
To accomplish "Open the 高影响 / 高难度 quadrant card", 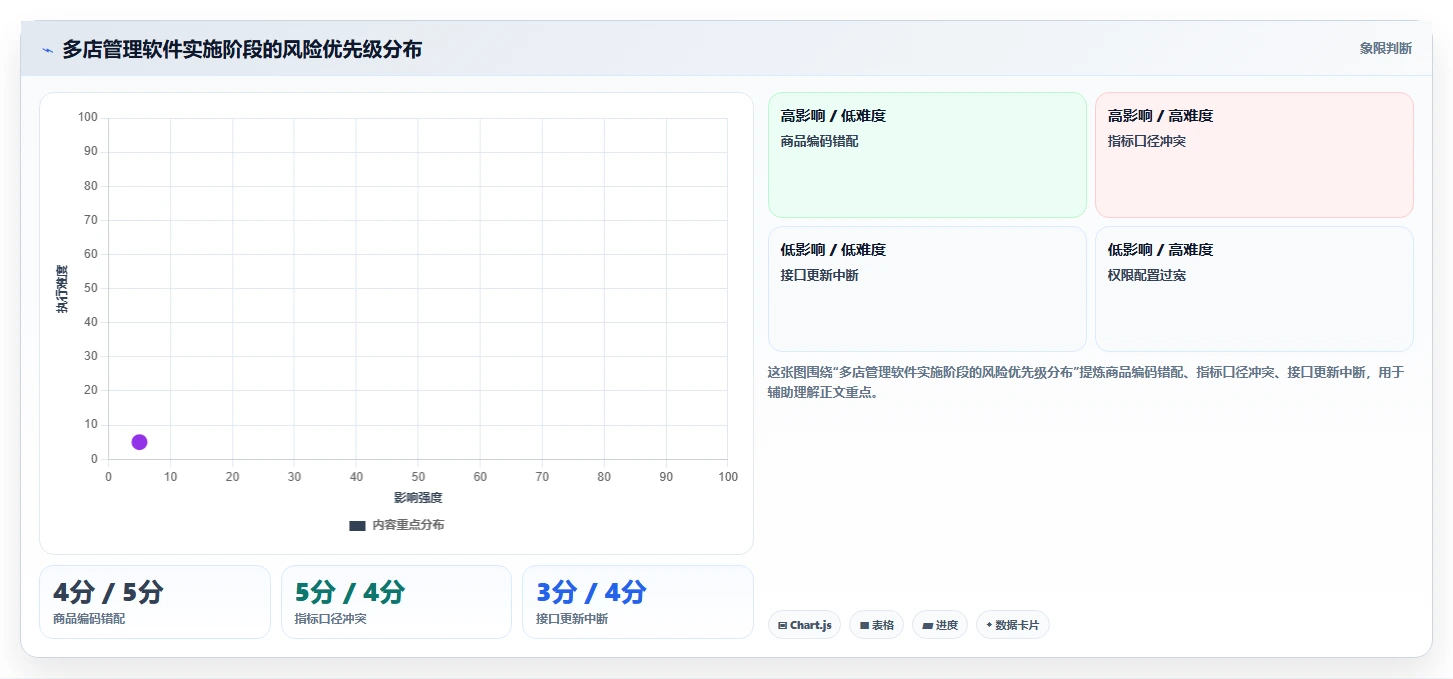I will click(x=1254, y=155).
